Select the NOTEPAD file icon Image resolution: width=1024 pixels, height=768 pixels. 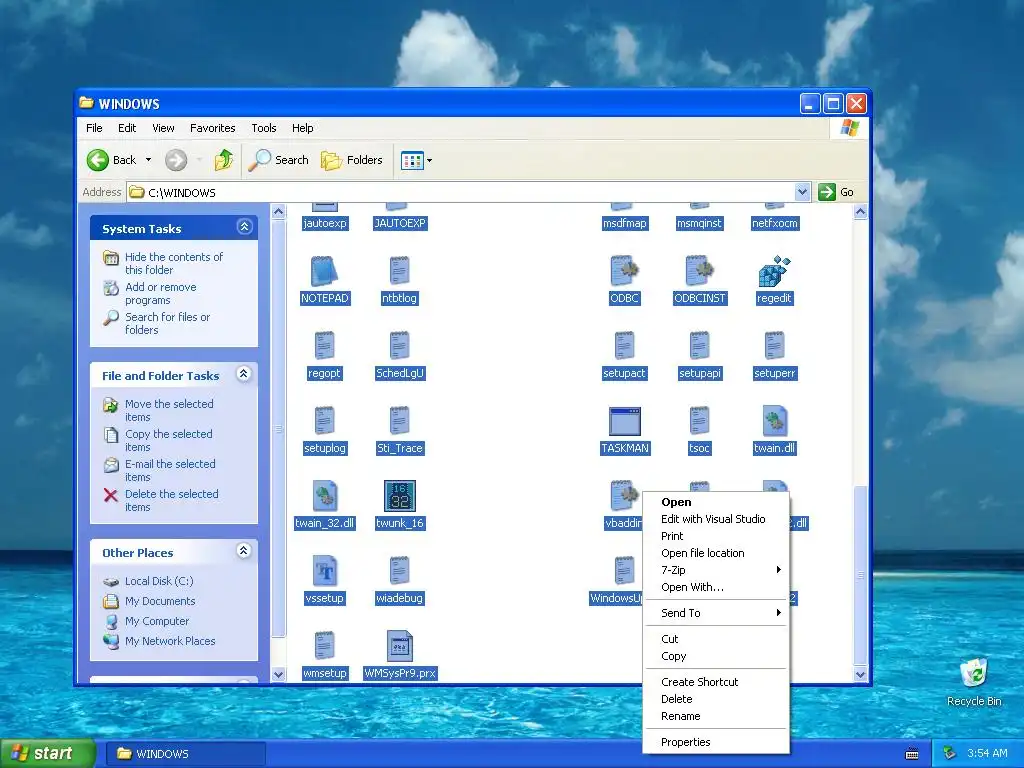pos(325,271)
